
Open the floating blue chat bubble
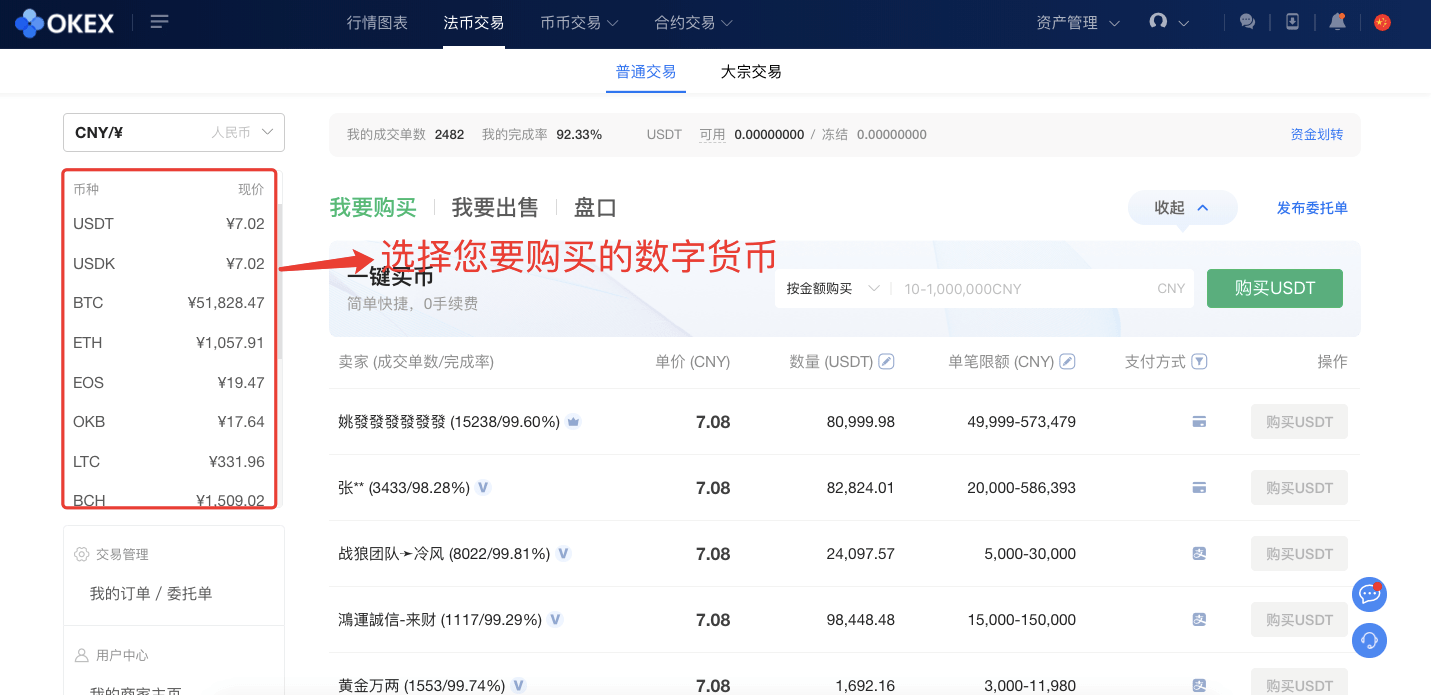[x=1369, y=594]
